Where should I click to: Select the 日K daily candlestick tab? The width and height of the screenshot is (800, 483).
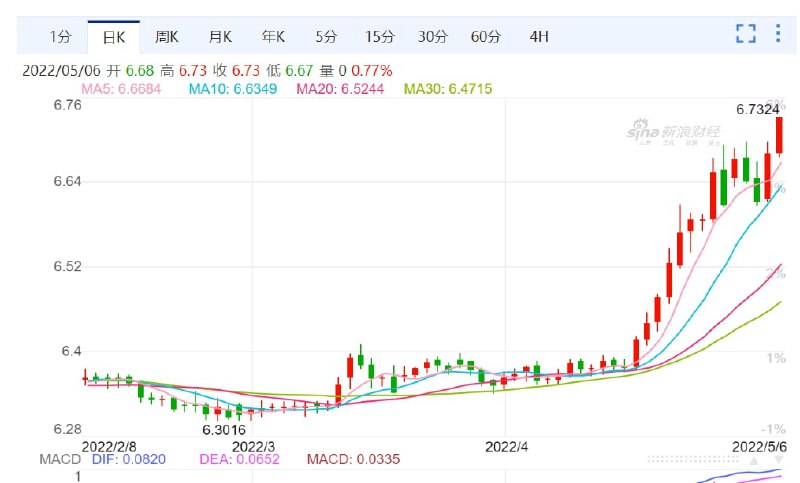[x=113, y=37]
